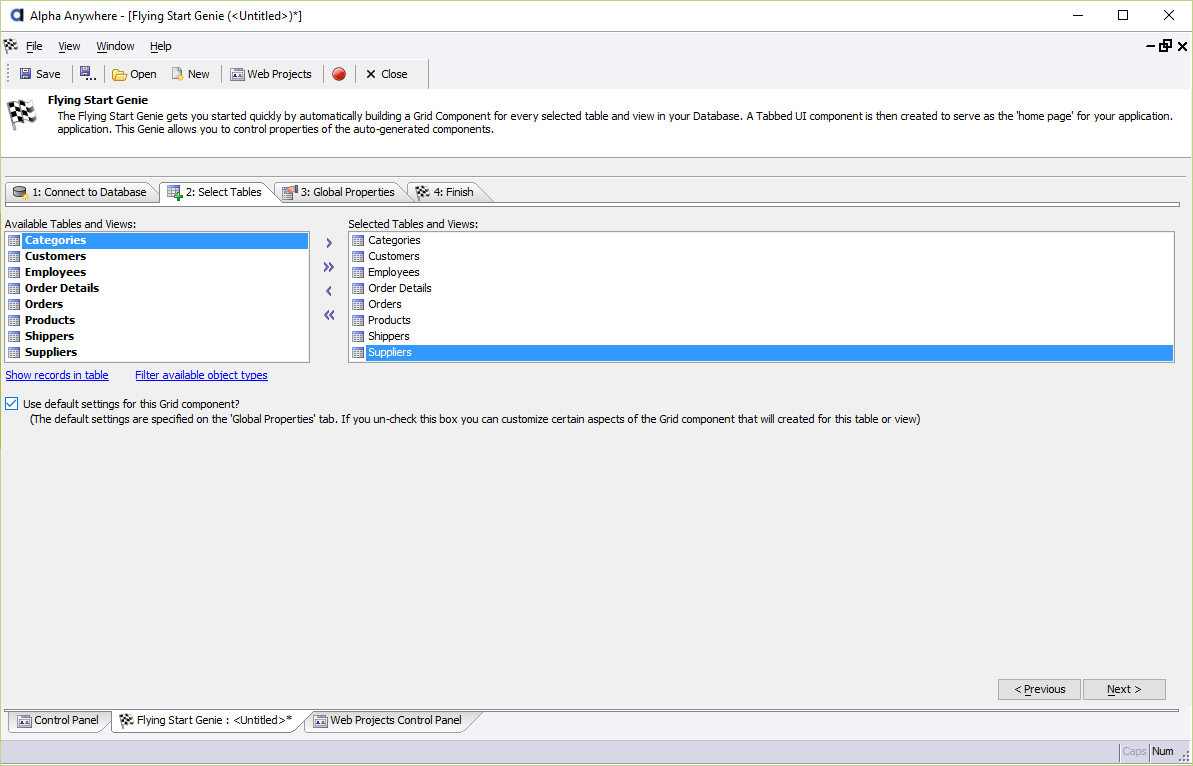Click the Save As icon with dots
Image resolution: width=1193 pixels, height=766 pixels.
[x=87, y=74]
